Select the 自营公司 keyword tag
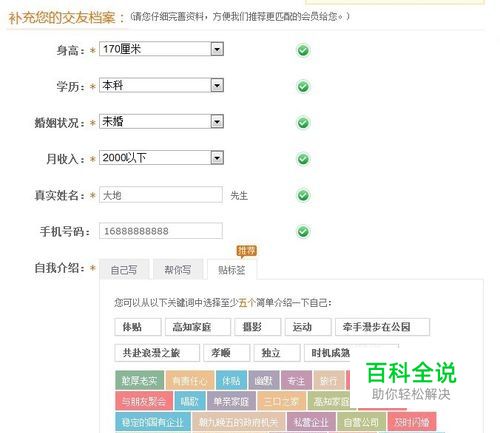This screenshot has height=433, width=500. pyautogui.click(x=362, y=422)
